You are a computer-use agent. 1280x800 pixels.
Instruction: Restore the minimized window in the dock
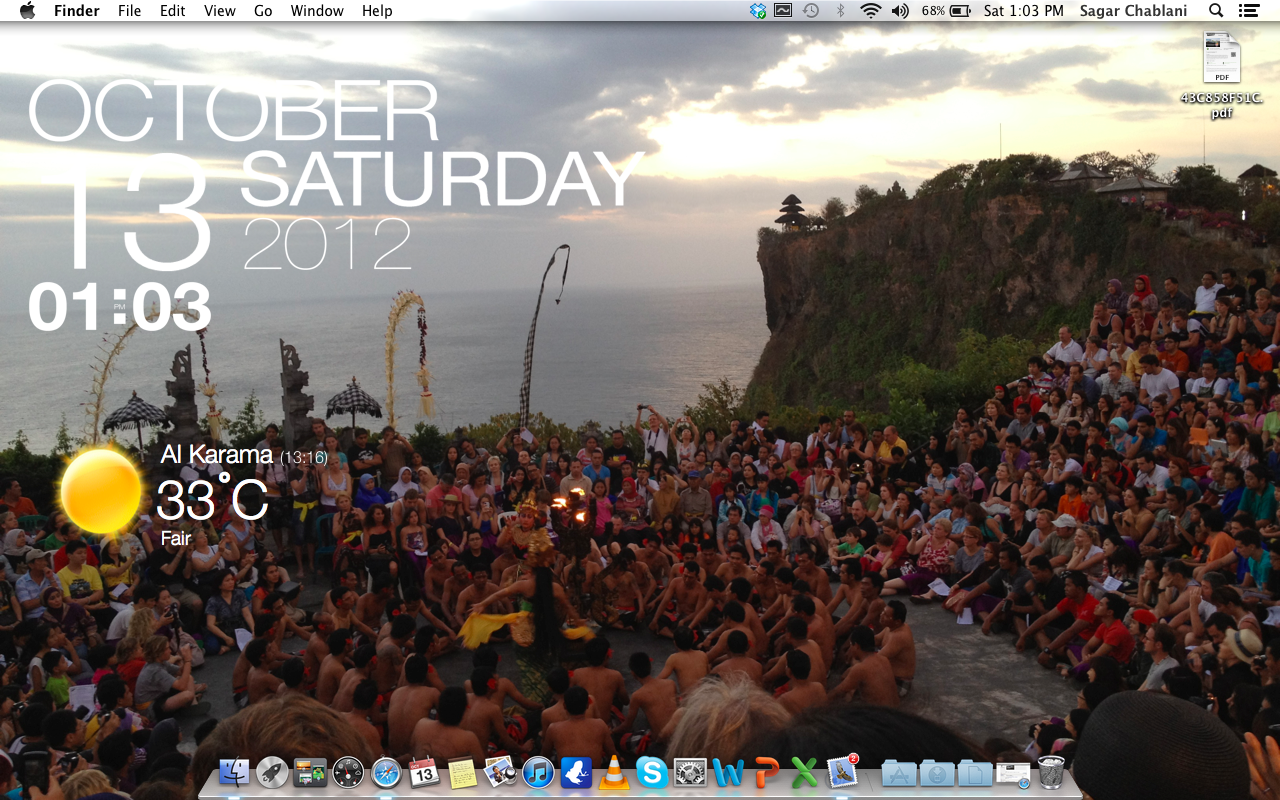[1013, 773]
